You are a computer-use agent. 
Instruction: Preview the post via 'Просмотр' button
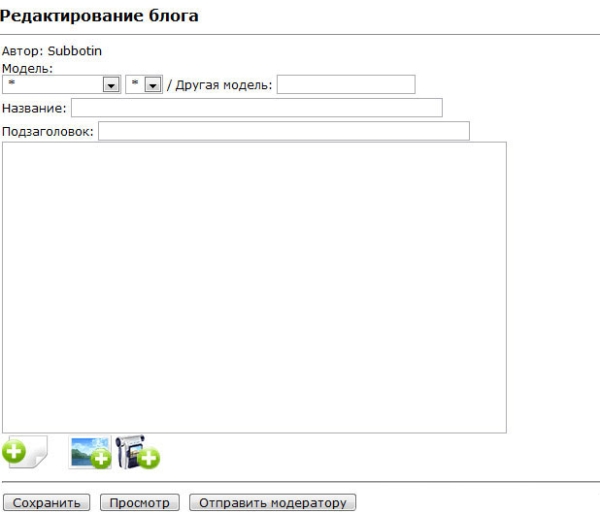[140, 503]
